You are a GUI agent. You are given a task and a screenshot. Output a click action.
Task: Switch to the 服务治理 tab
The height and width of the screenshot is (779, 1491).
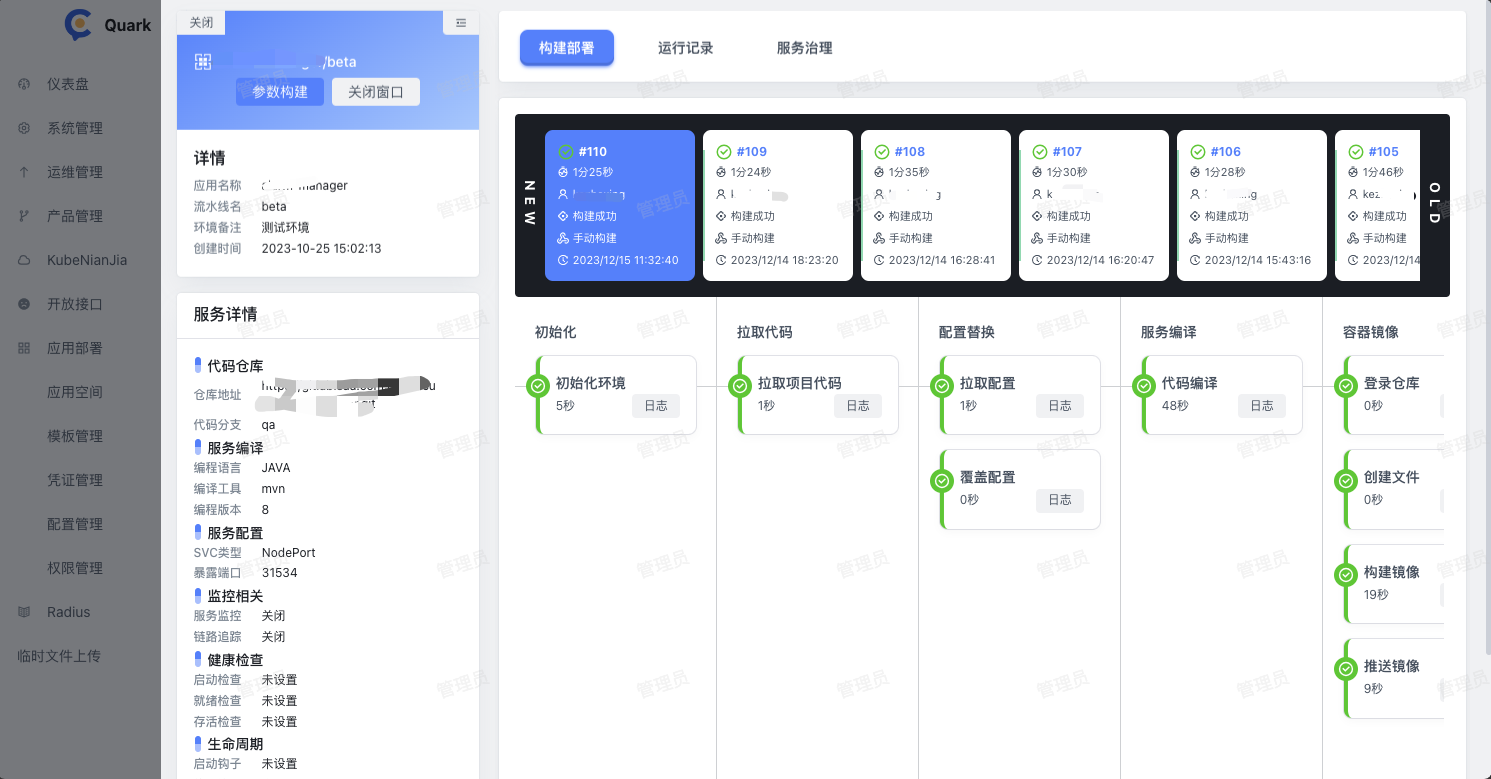tap(805, 48)
